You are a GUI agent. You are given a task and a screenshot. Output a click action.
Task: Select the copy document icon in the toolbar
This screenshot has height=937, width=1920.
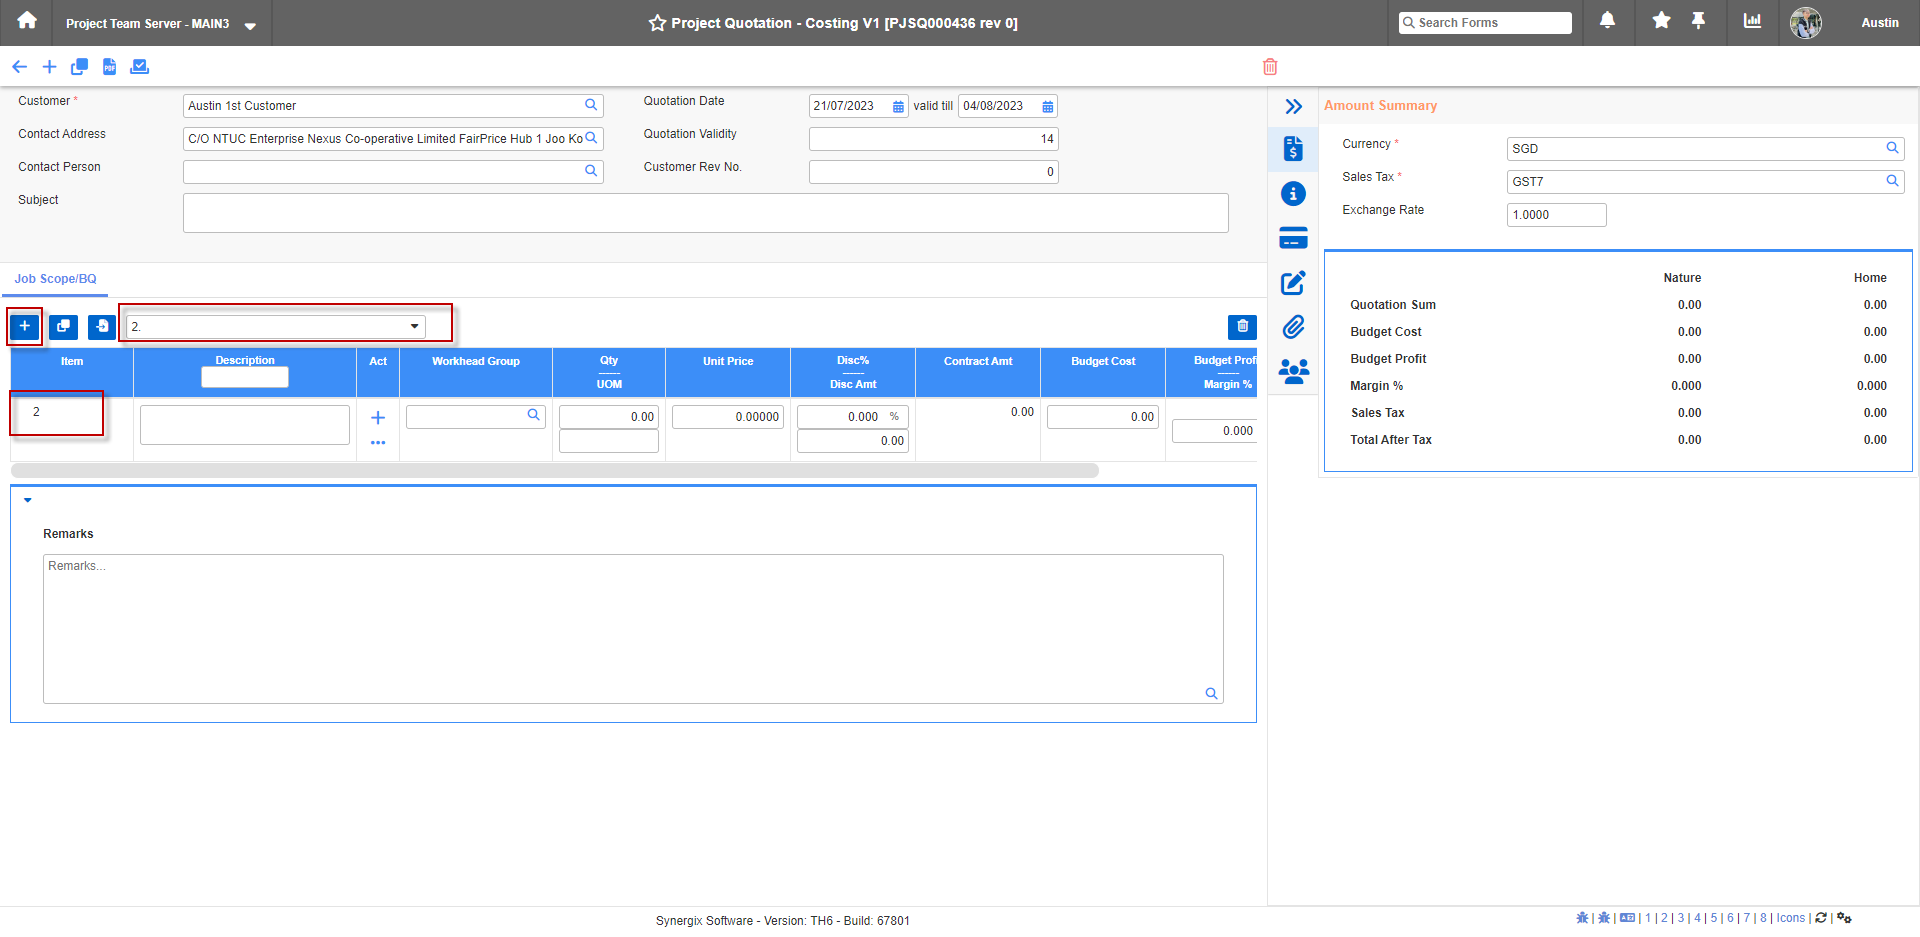79,66
